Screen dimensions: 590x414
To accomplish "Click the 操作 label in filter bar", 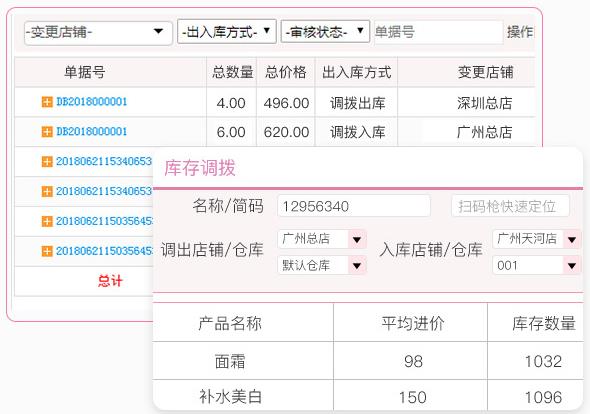I will pos(520,32).
